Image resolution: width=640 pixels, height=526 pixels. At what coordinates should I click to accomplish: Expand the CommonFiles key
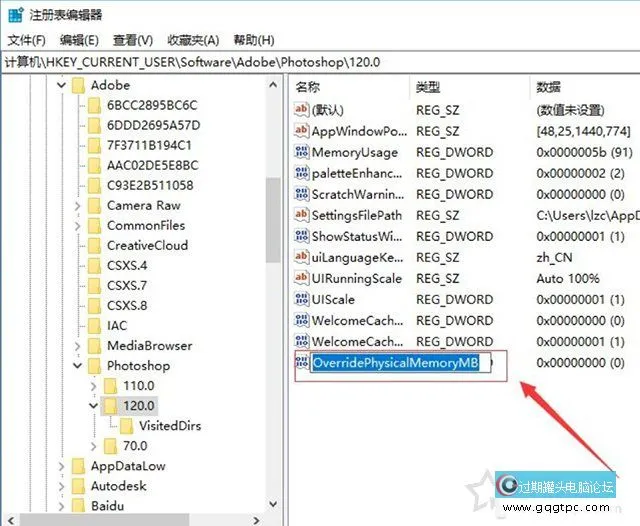pos(78,226)
